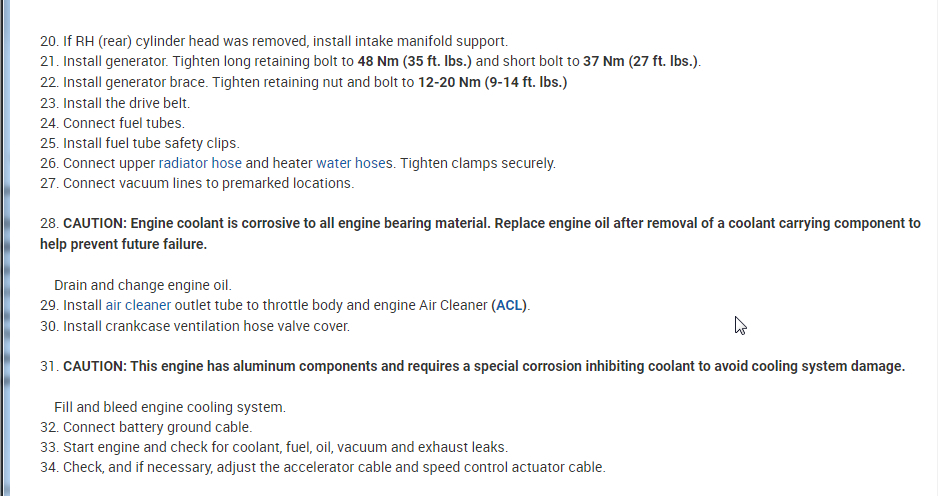Click step 27 about vacuum lines
Image resolution: width=938 pixels, height=496 pixels.
pos(208,183)
